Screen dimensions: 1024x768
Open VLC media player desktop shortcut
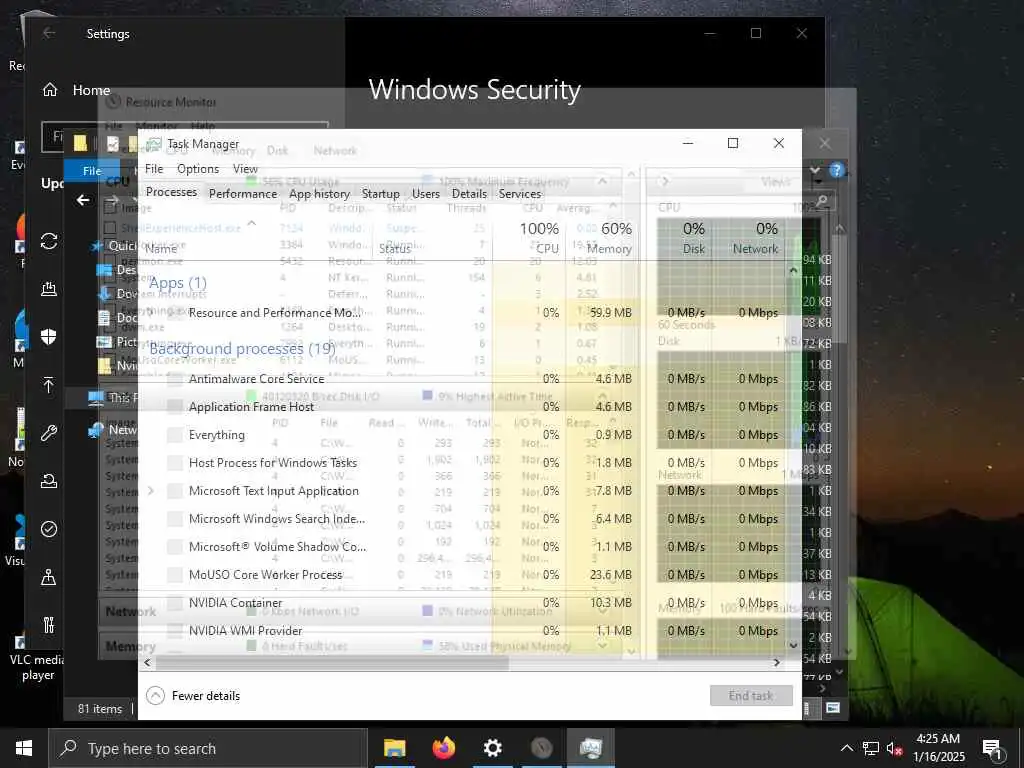point(37,658)
